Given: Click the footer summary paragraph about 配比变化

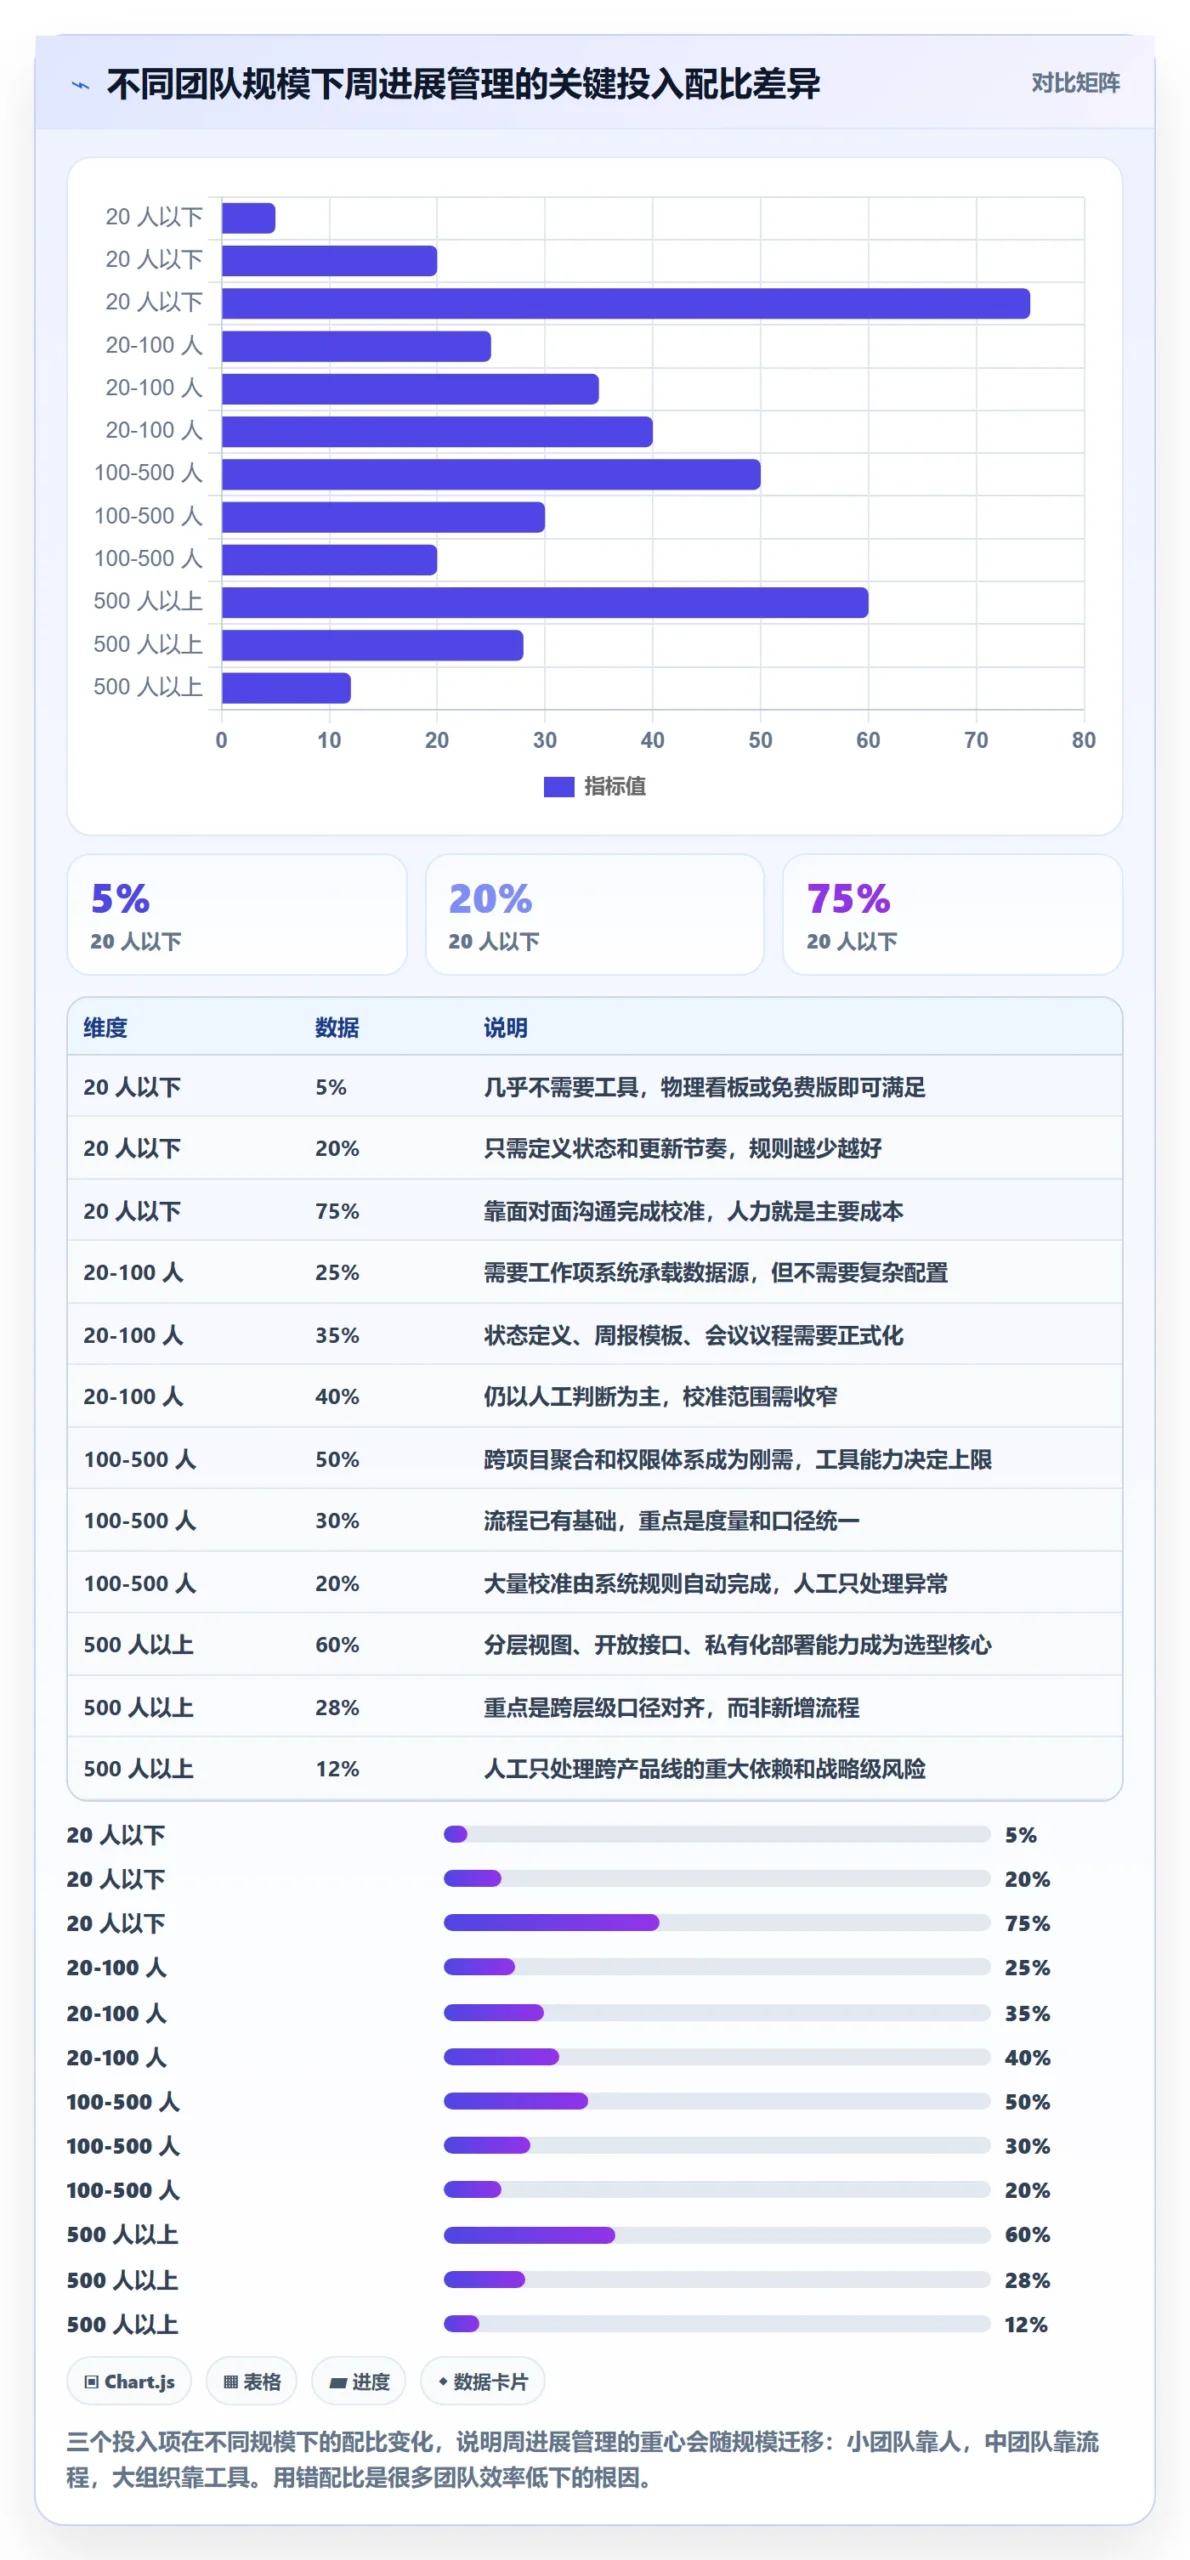Looking at the screenshot, I should (x=583, y=2460).
